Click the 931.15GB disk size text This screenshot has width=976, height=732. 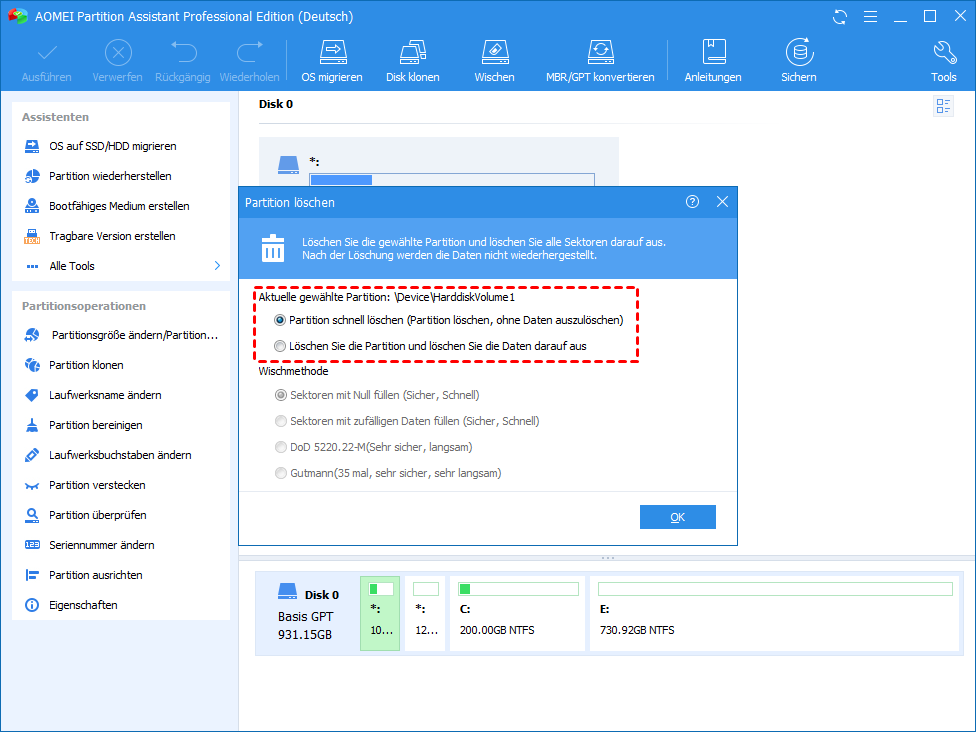tap(305, 635)
